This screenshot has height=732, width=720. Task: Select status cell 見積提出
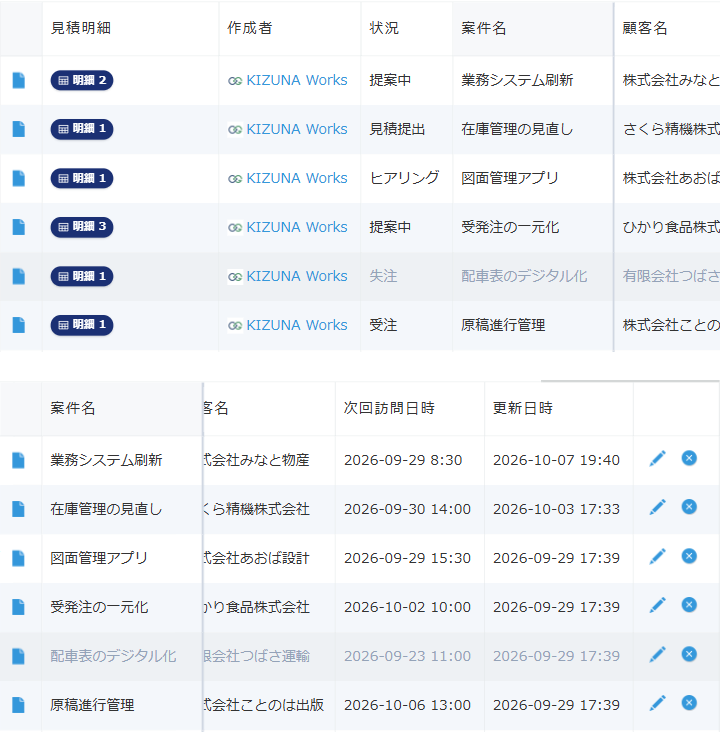[397, 129]
